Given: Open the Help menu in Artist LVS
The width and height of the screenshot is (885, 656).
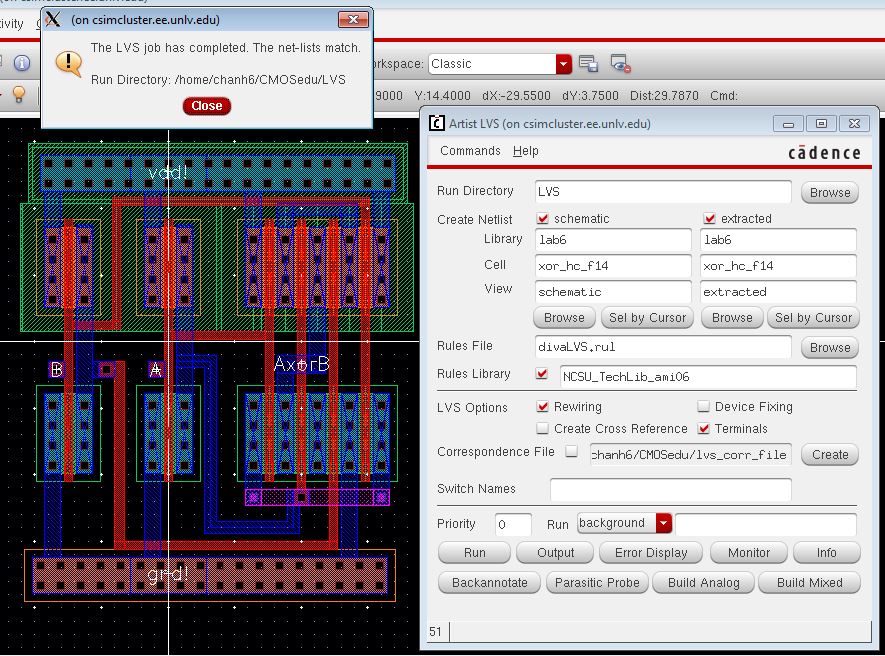Looking at the screenshot, I should tap(525, 151).
